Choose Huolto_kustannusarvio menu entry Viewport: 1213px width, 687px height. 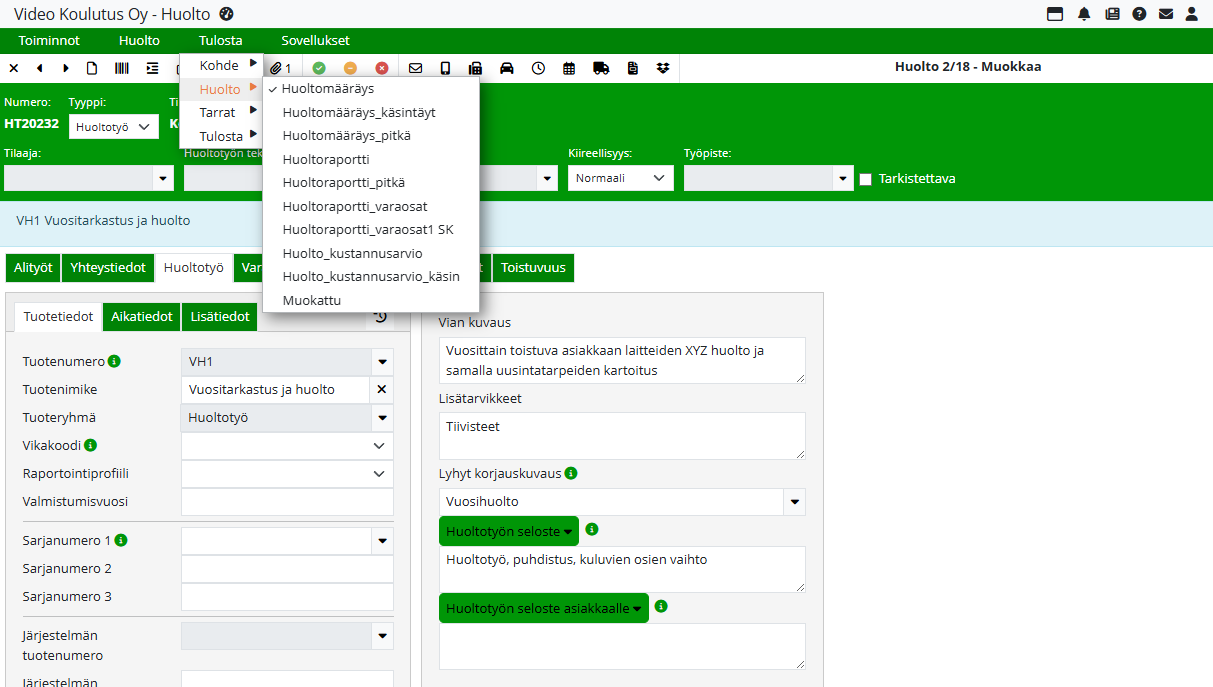tap(352, 253)
